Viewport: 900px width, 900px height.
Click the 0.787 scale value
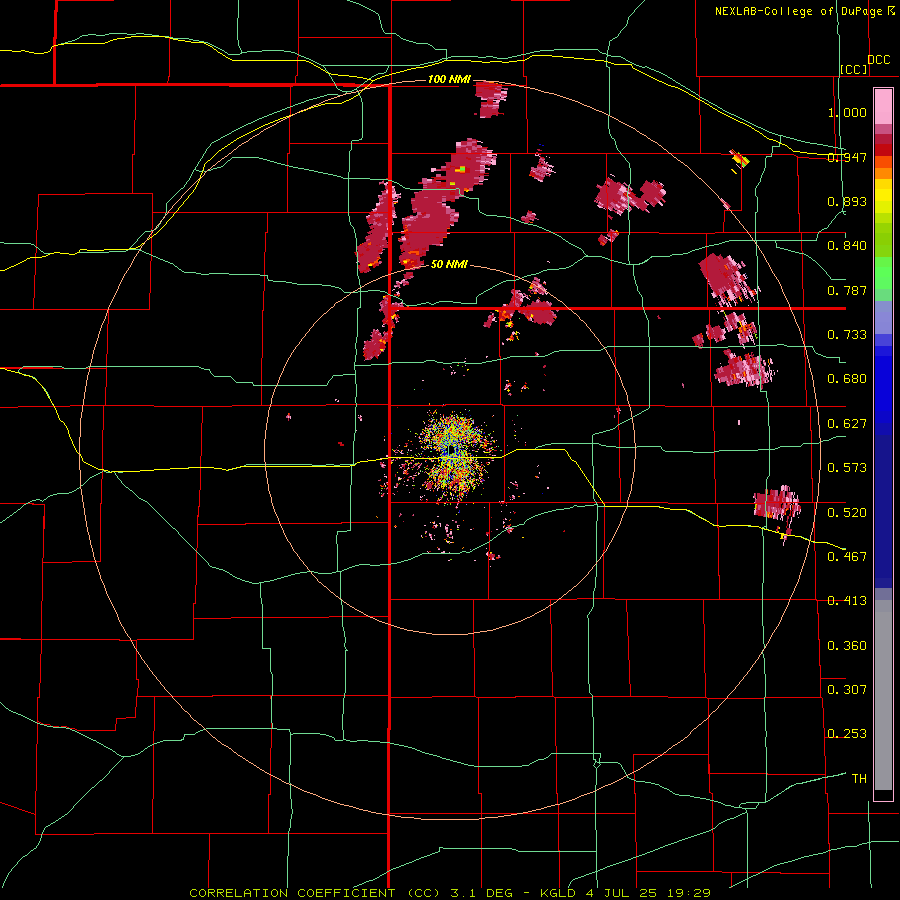coord(847,290)
